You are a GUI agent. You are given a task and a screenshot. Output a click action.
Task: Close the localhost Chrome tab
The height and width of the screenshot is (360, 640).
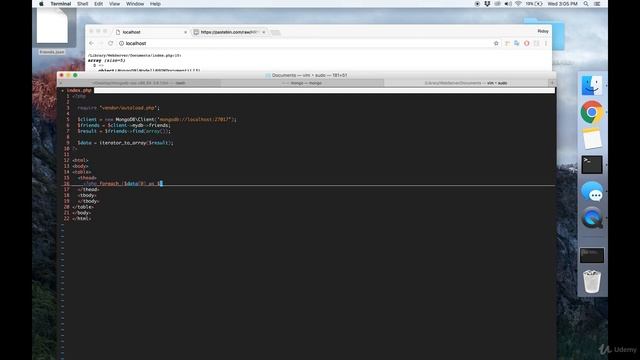tap(185, 32)
